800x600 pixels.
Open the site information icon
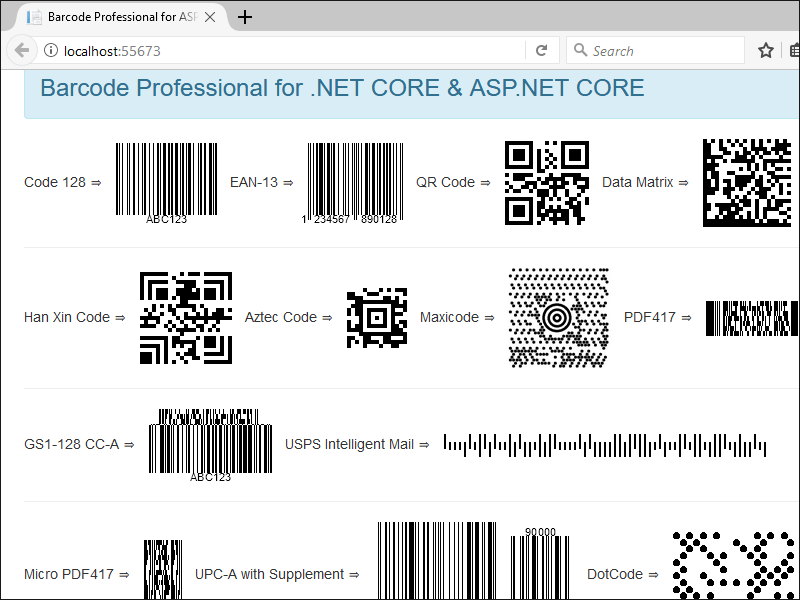[x=51, y=51]
